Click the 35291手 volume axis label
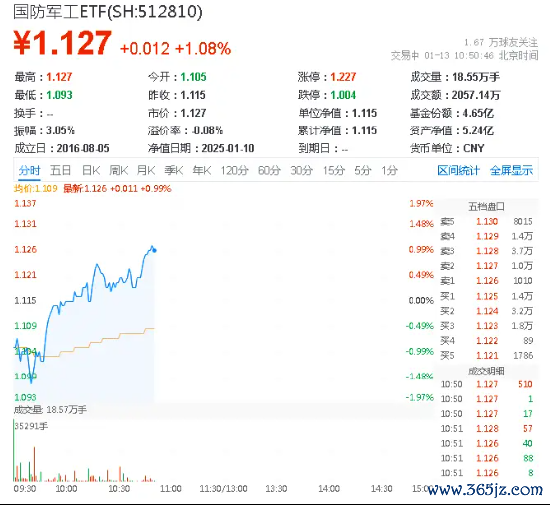 click(x=31, y=426)
